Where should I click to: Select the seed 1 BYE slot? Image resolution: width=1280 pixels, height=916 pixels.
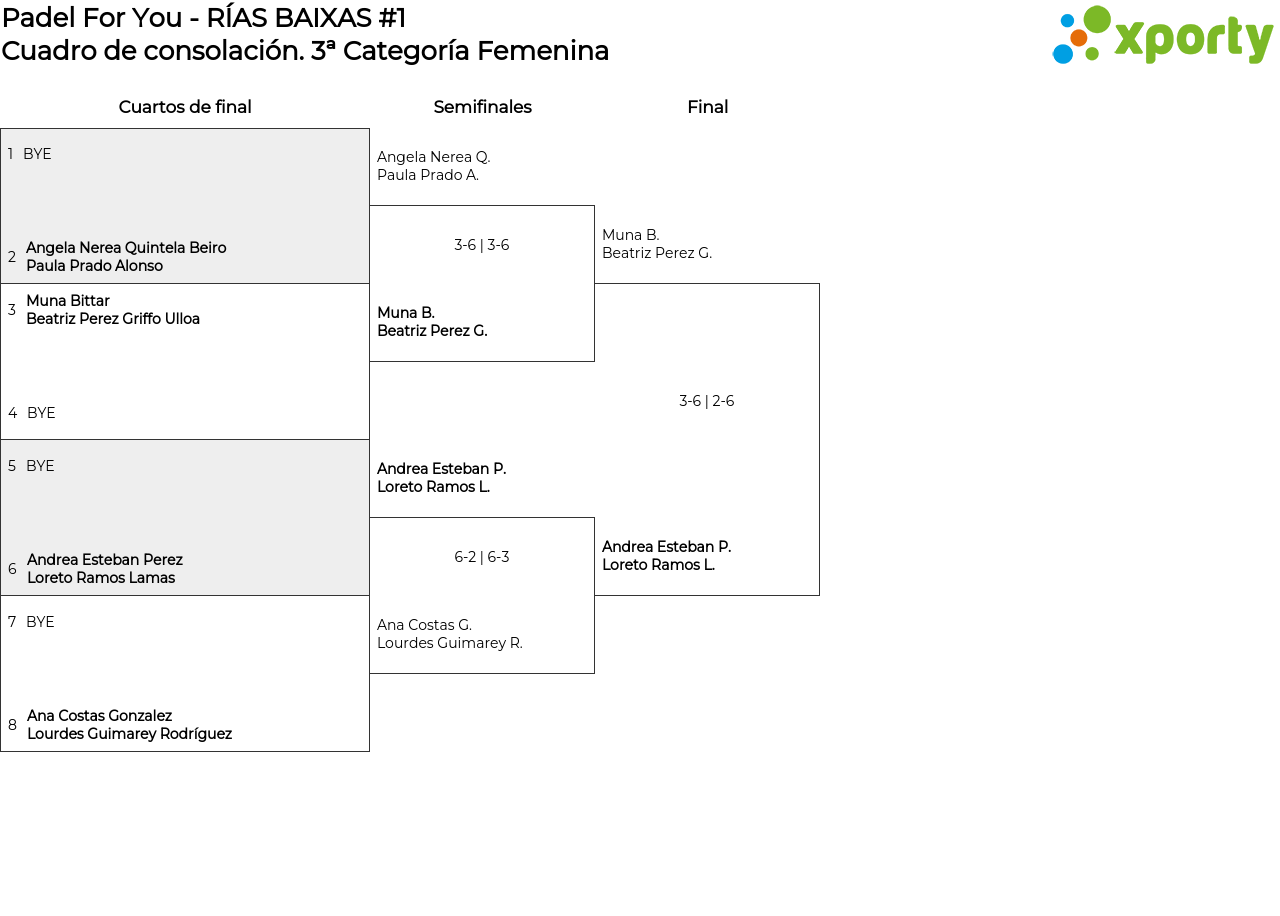37,154
